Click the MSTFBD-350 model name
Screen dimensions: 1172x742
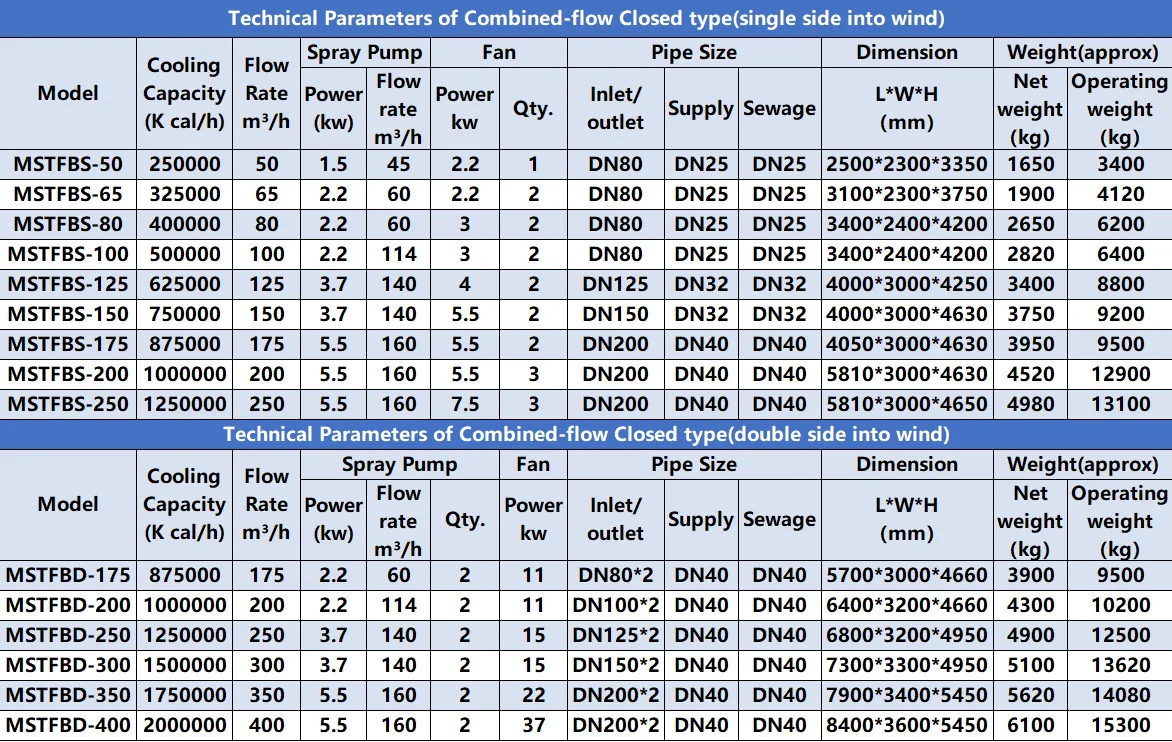coord(68,695)
